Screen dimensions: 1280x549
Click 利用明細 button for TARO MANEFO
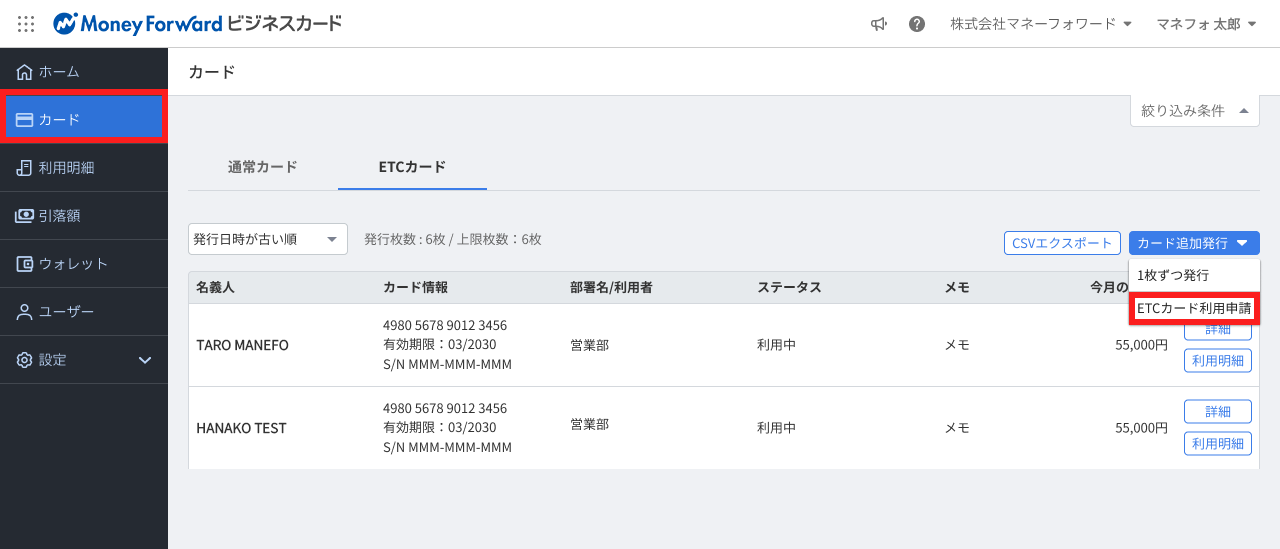click(1217, 361)
